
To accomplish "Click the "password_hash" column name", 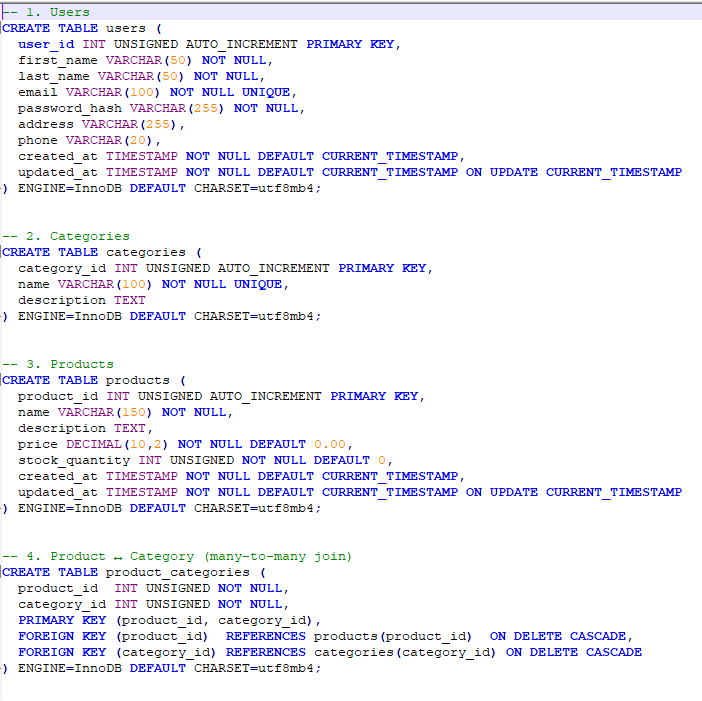I will (x=70, y=108).
